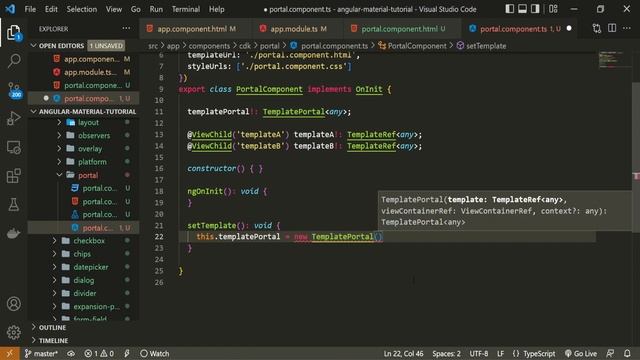Image resolution: width=640 pixels, height=360 pixels.
Task: Switch to the app.module.ts tab
Action: (297, 29)
